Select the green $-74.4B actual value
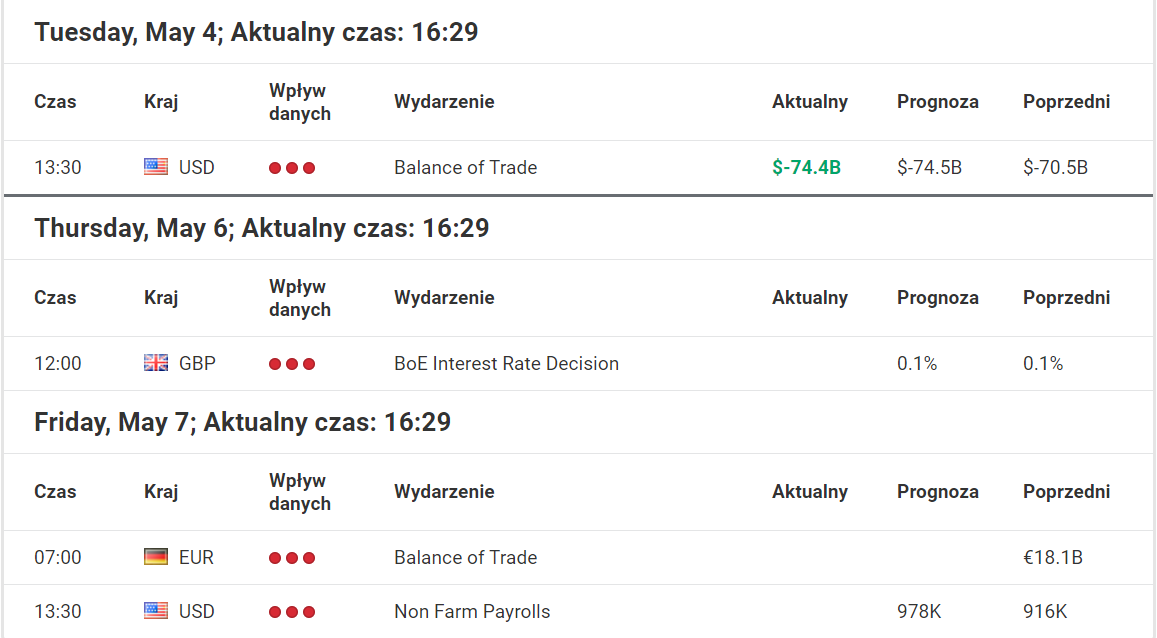The image size is (1157, 638). (807, 167)
